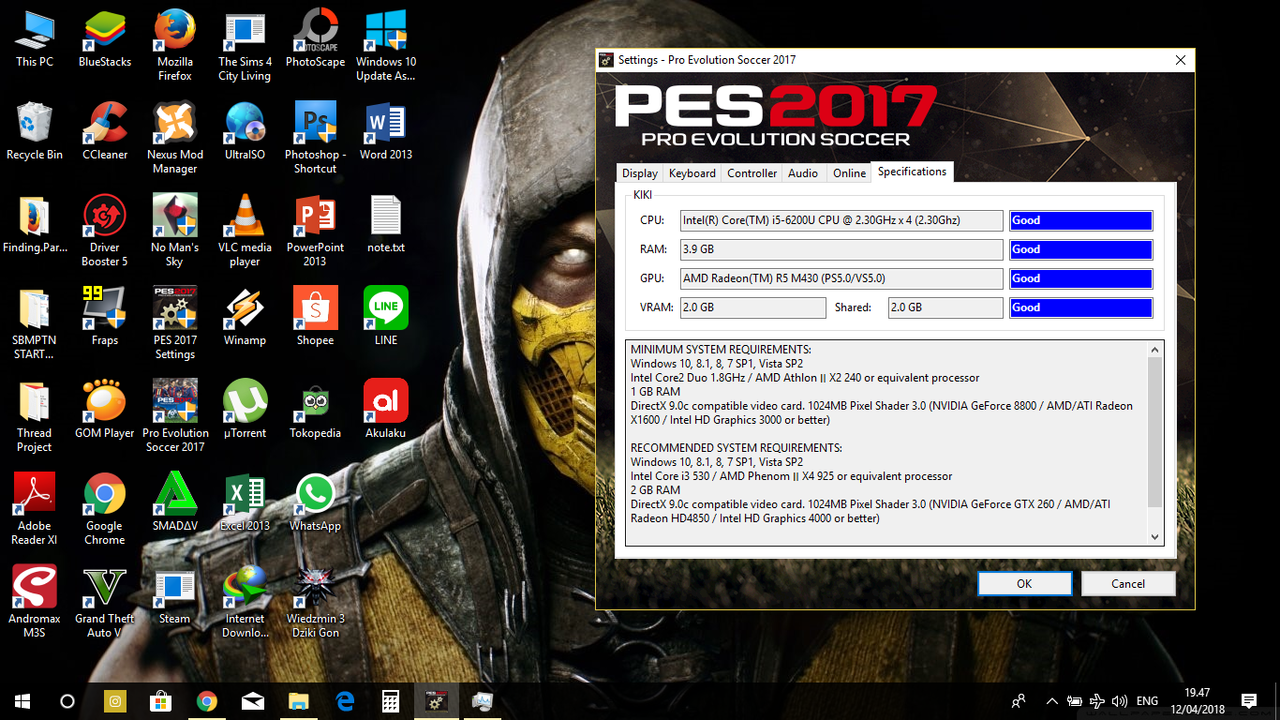Open Photoshop shortcut on desktop

pyautogui.click(x=315, y=139)
